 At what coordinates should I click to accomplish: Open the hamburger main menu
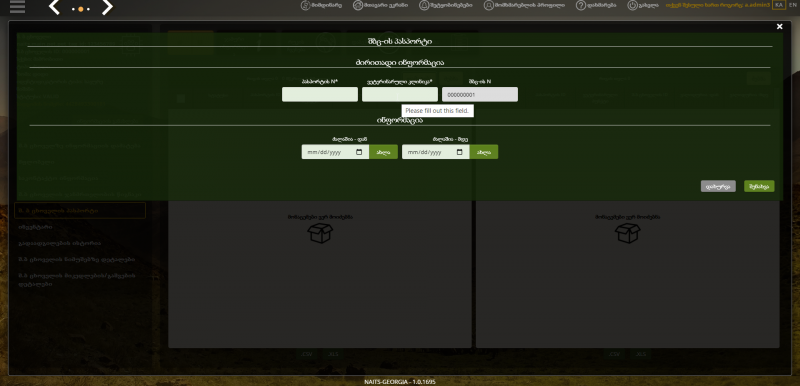click(17, 6)
